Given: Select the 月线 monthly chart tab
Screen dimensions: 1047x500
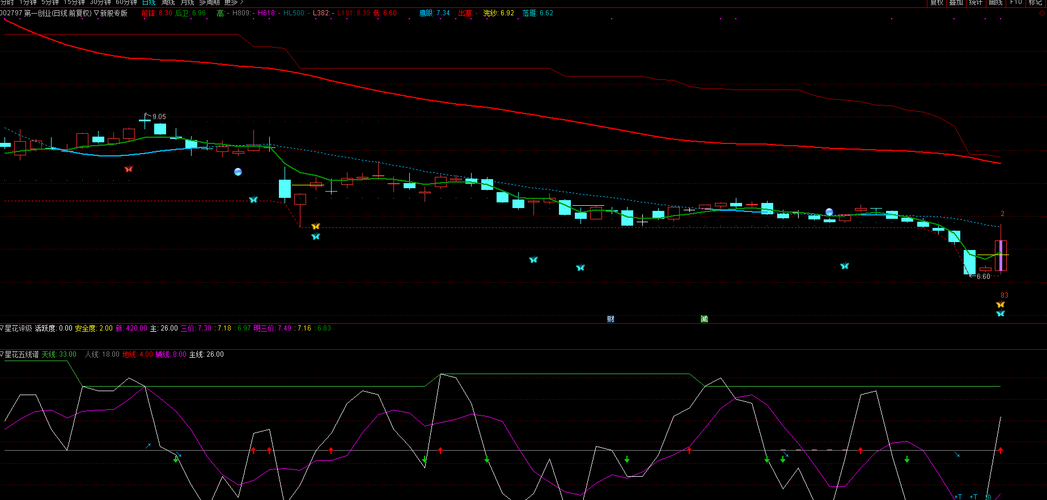Looking at the screenshot, I should point(187,3).
